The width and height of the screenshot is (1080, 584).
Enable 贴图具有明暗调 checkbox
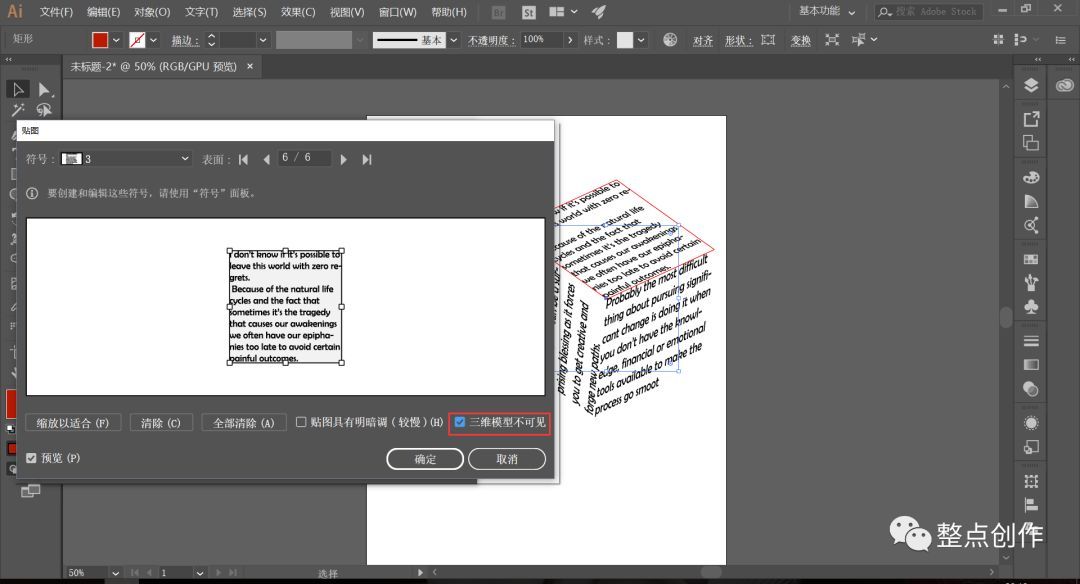301,422
